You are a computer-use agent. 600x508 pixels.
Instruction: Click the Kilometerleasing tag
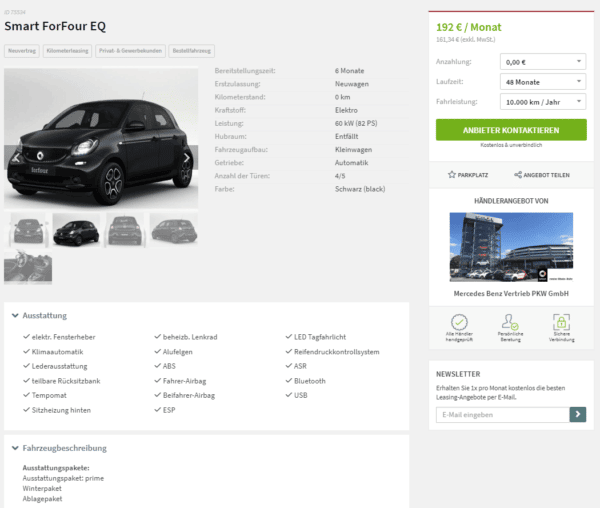[67, 51]
